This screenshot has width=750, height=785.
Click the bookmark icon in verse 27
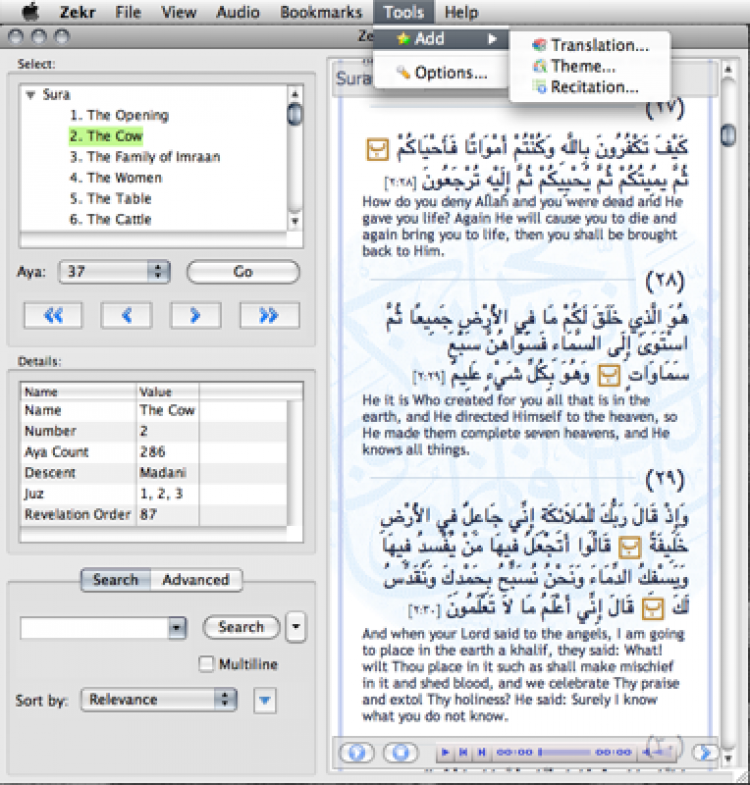pyautogui.click(x=376, y=149)
